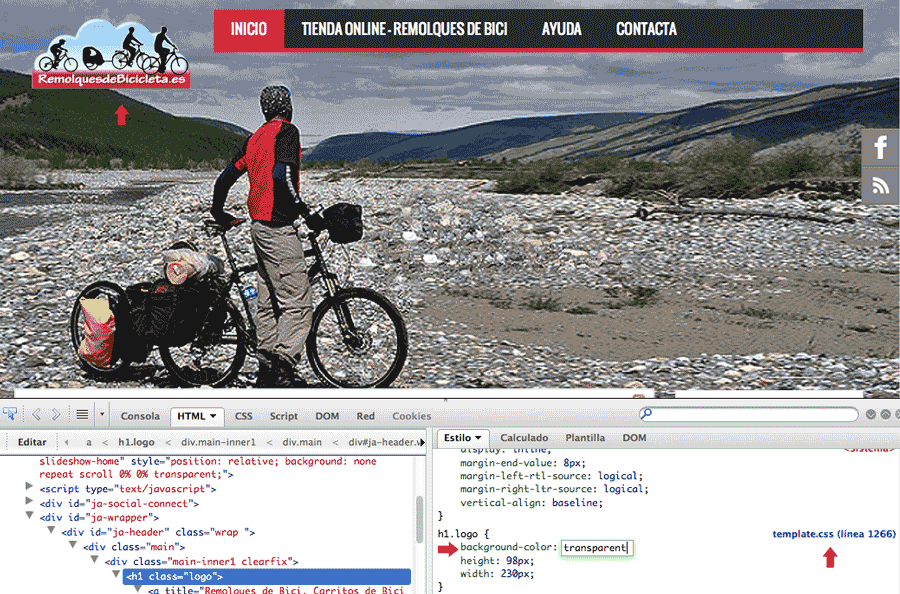Open the INICIO menu item

(249, 29)
